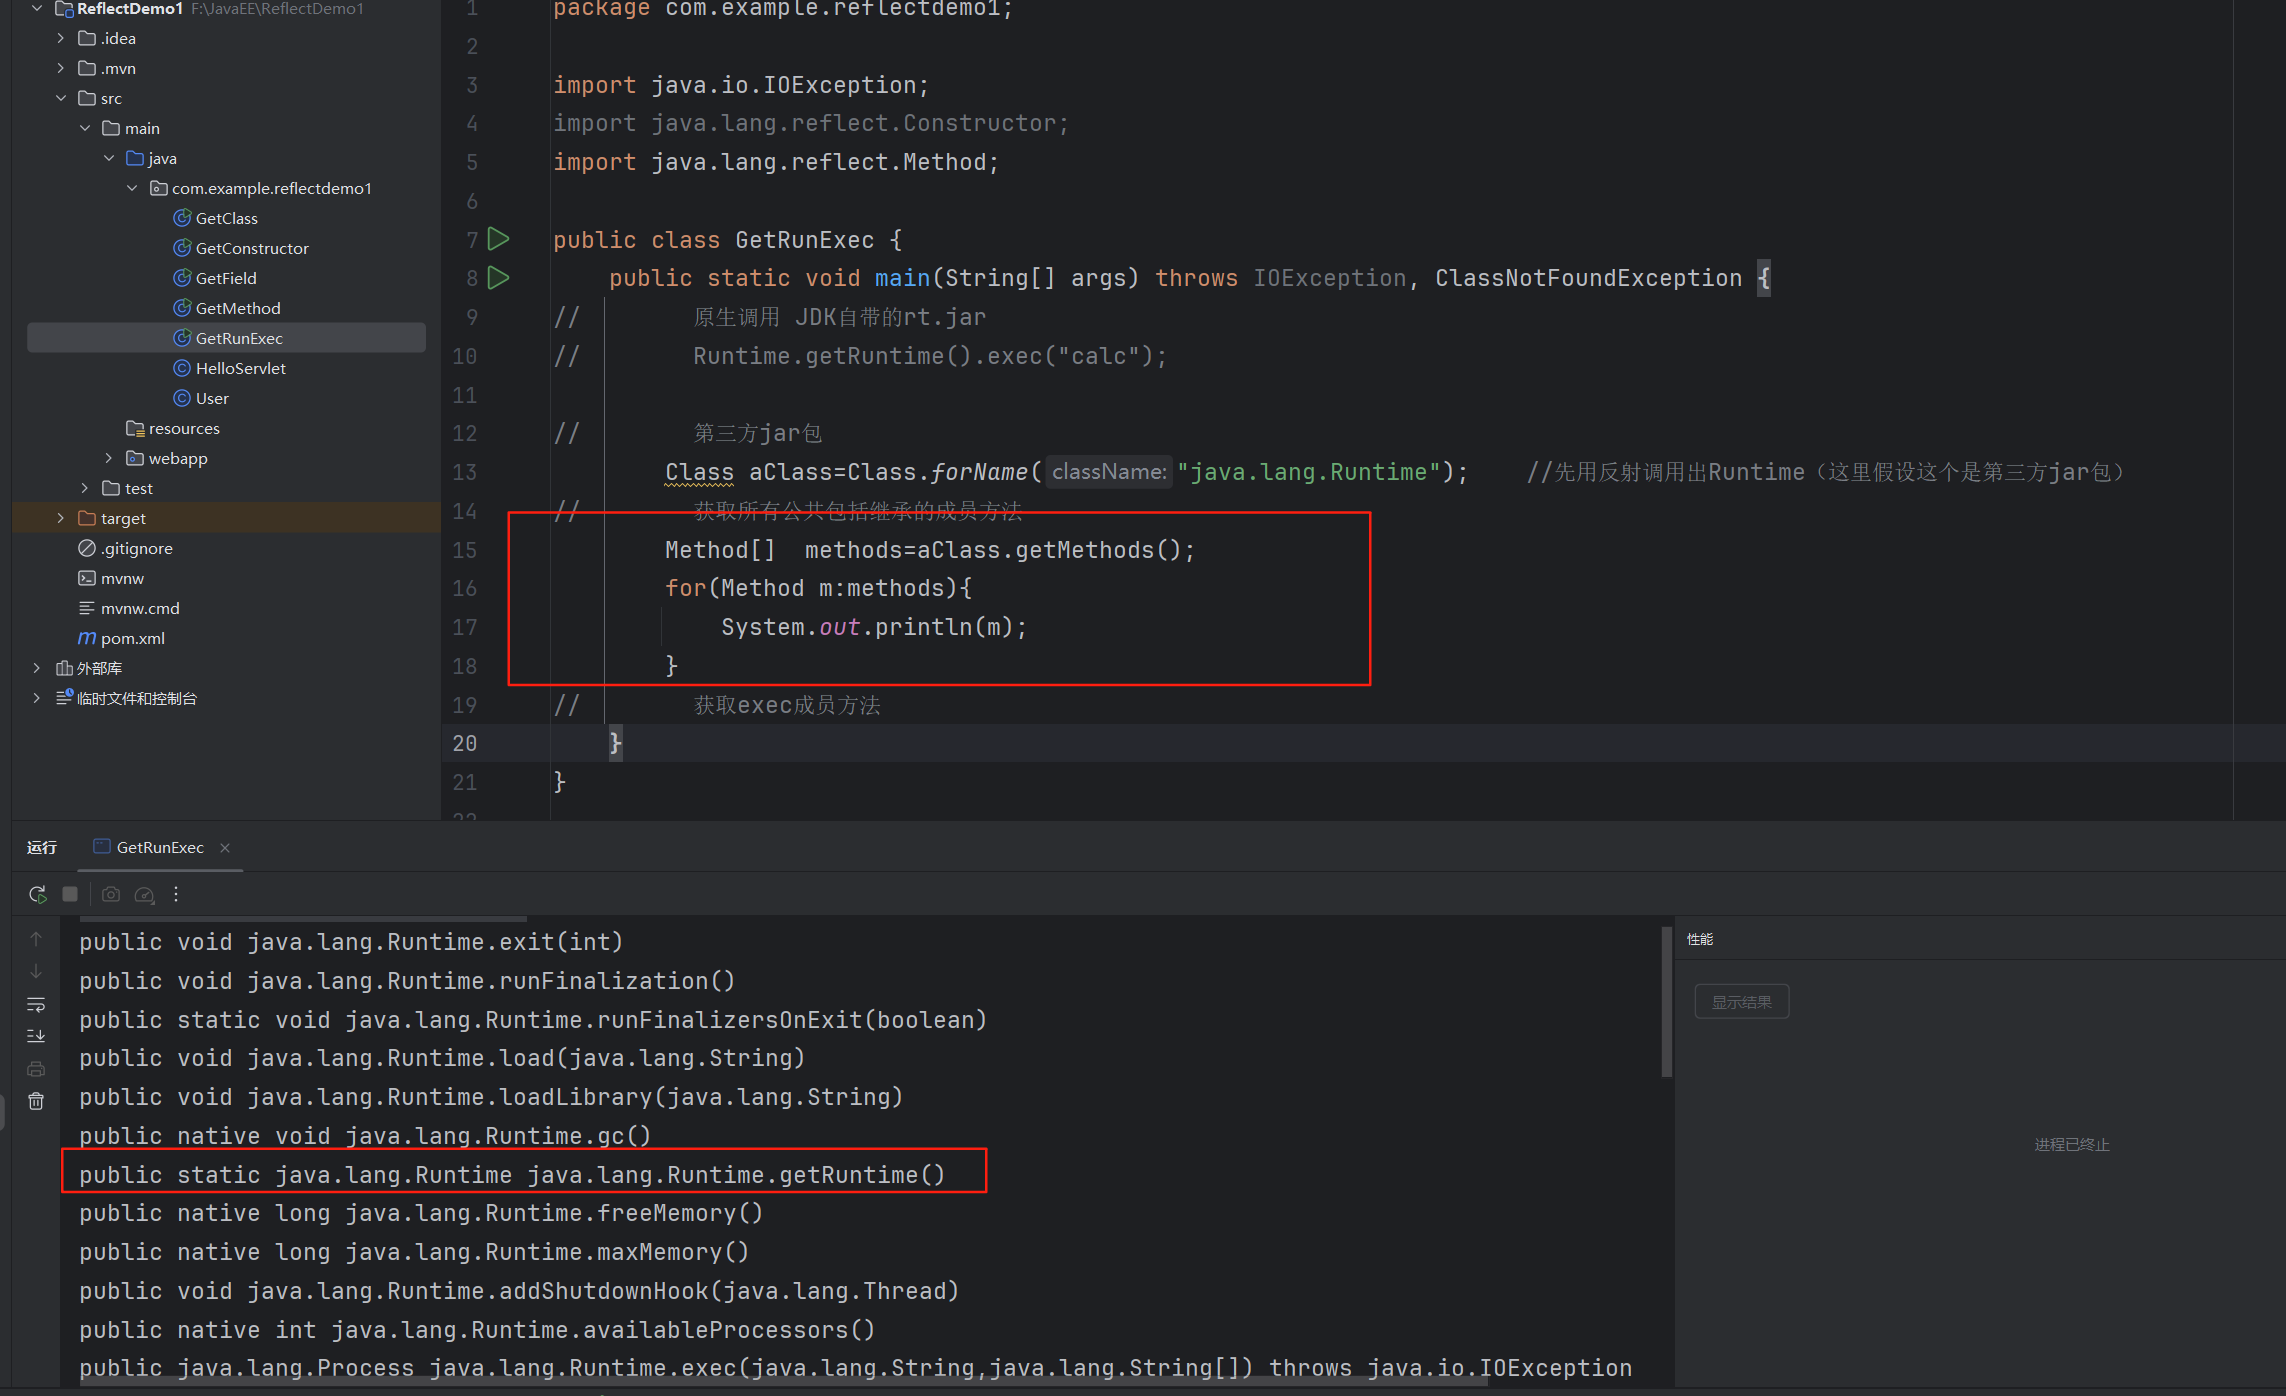Open pom.xml in the project tree
The image size is (2286, 1396).
pyautogui.click(x=132, y=638)
